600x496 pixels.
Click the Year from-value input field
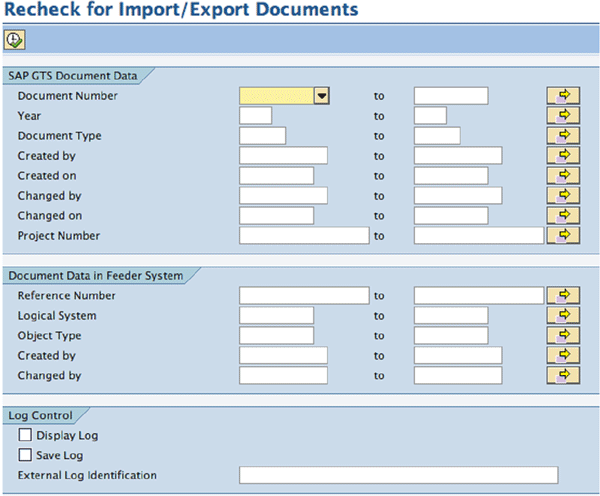pos(256,116)
